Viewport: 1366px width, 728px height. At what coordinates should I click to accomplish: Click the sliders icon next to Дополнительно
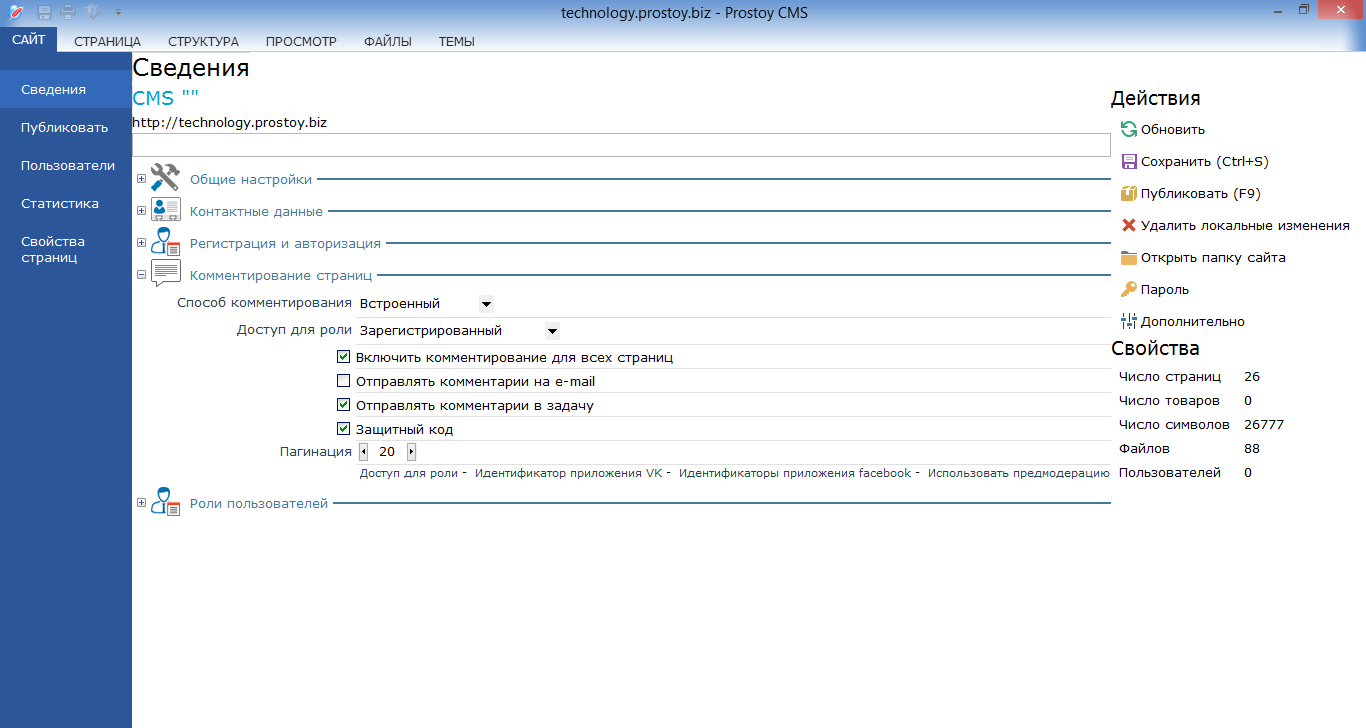click(1129, 321)
